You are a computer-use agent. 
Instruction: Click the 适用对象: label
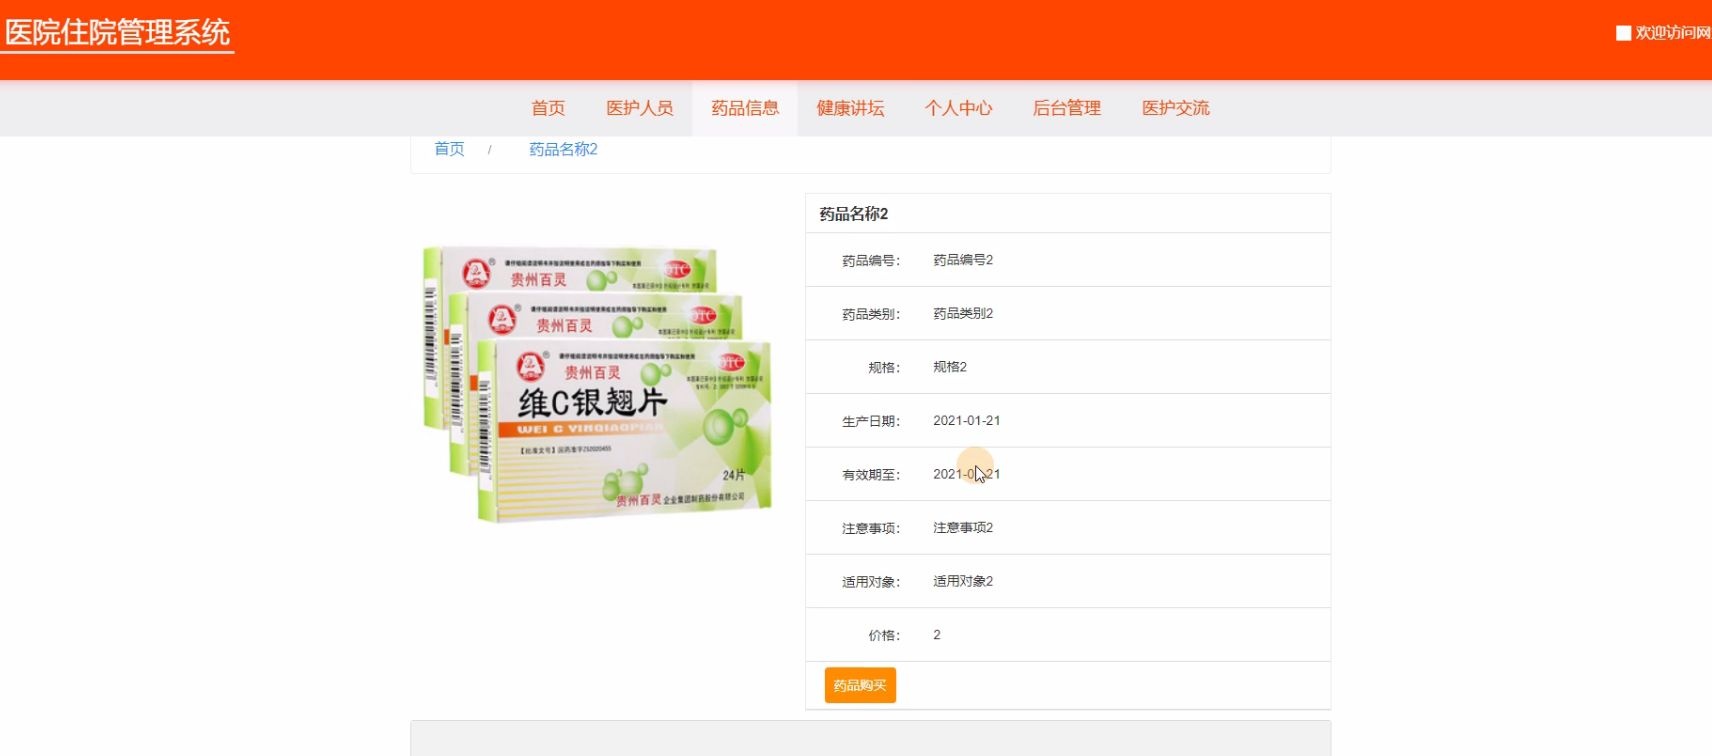pyautogui.click(x=871, y=582)
